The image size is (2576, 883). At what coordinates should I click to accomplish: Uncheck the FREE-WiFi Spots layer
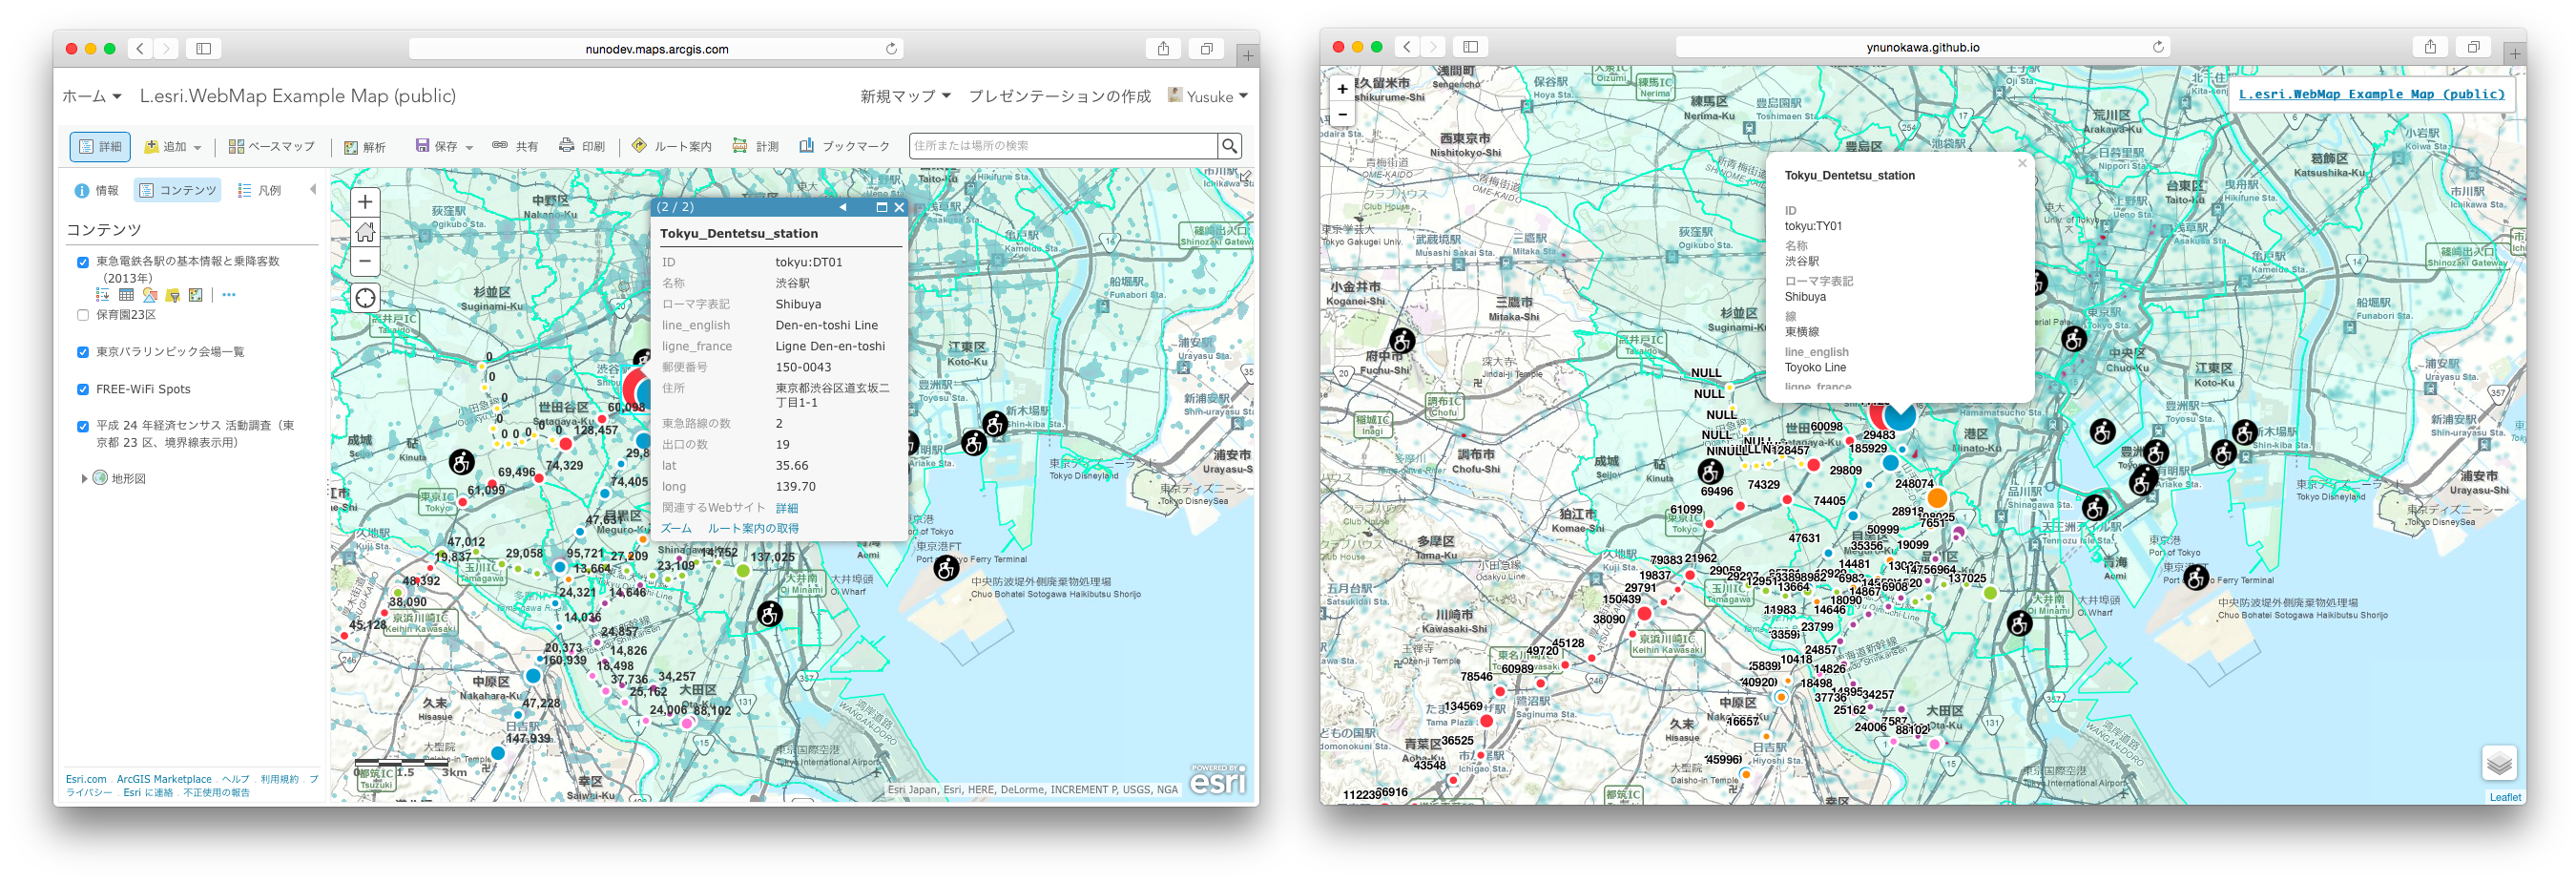tap(83, 390)
